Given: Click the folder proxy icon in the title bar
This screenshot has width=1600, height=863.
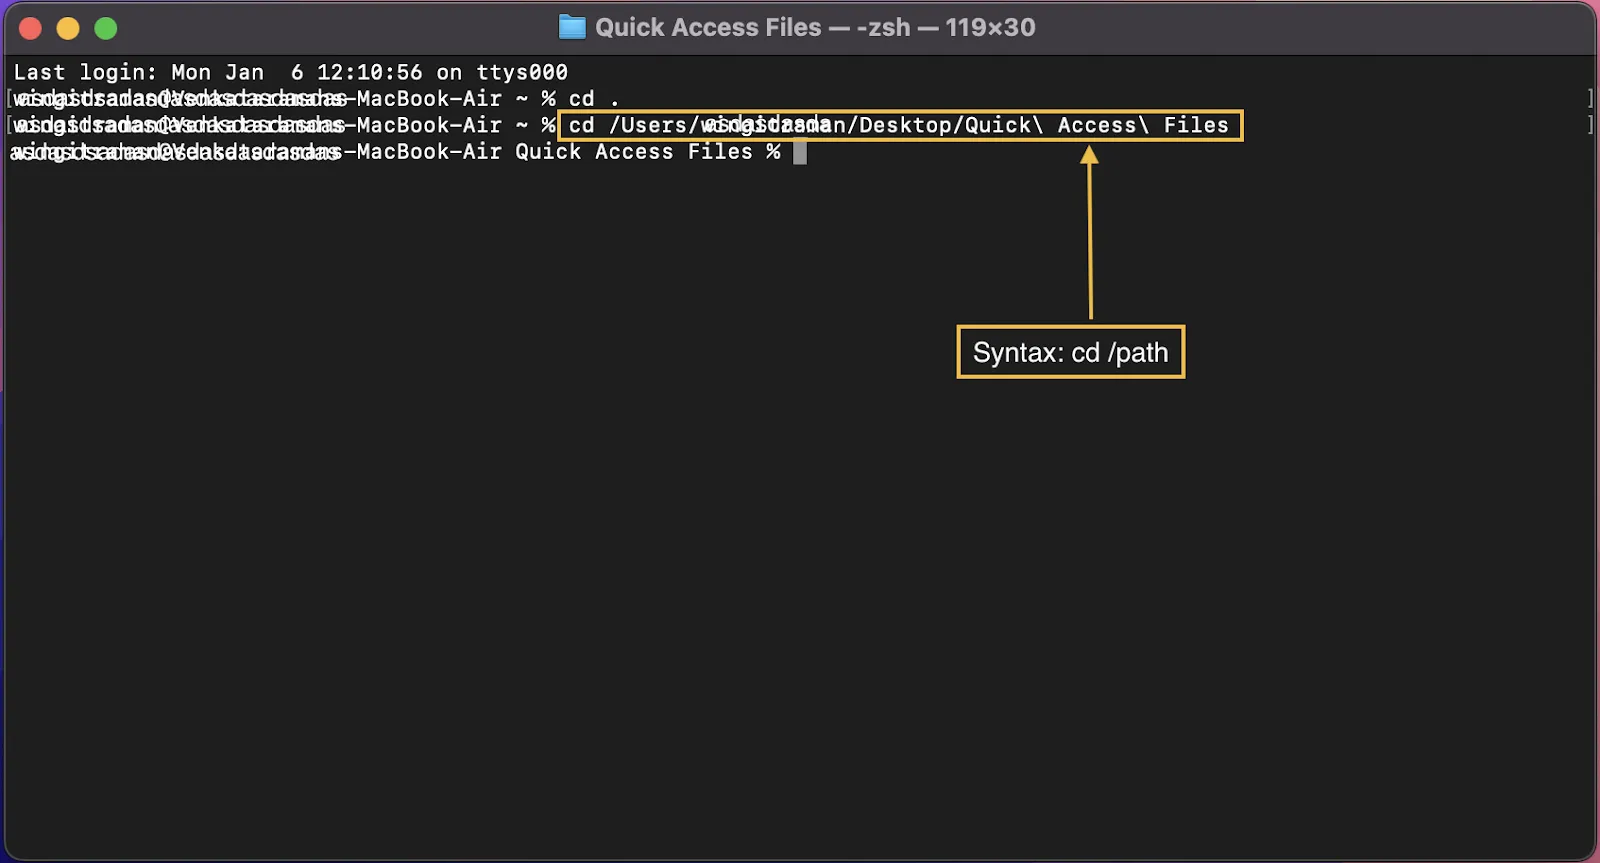Looking at the screenshot, I should coord(572,27).
